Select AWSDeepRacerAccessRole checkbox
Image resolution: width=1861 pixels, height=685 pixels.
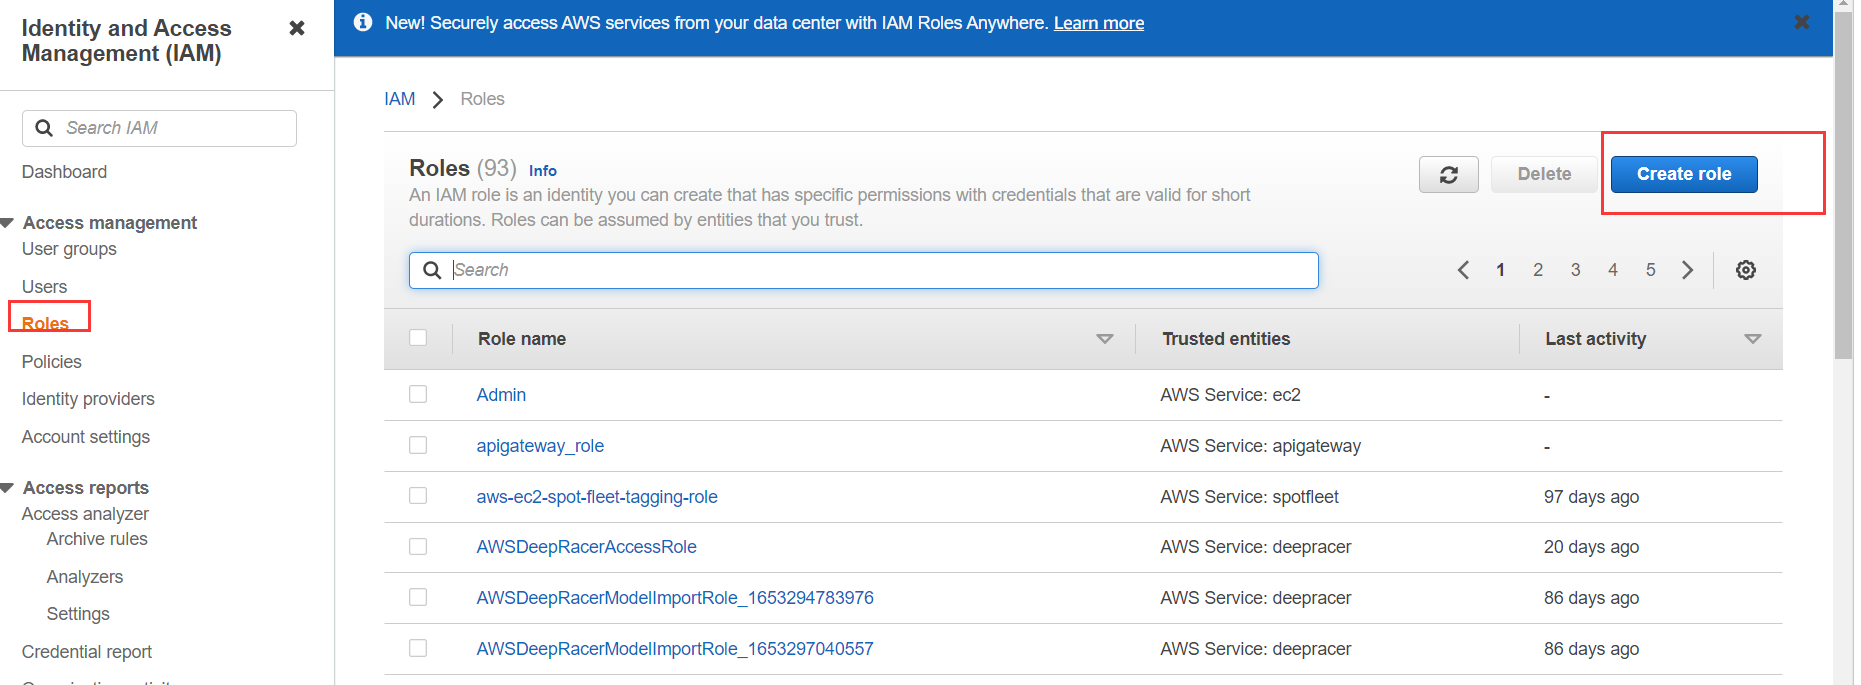tap(418, 546)
